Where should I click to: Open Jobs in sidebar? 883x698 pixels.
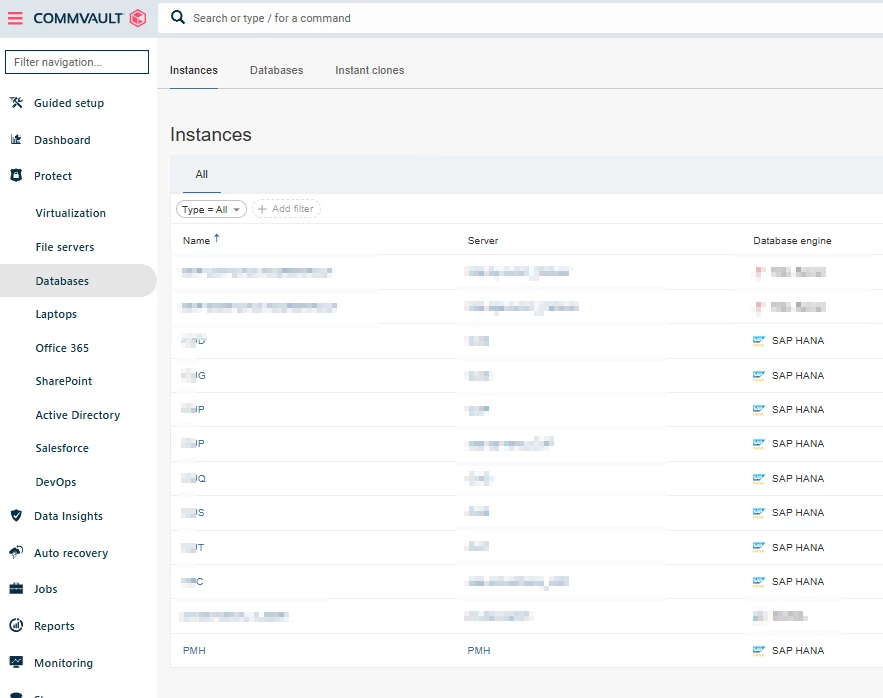click(46, 589)
